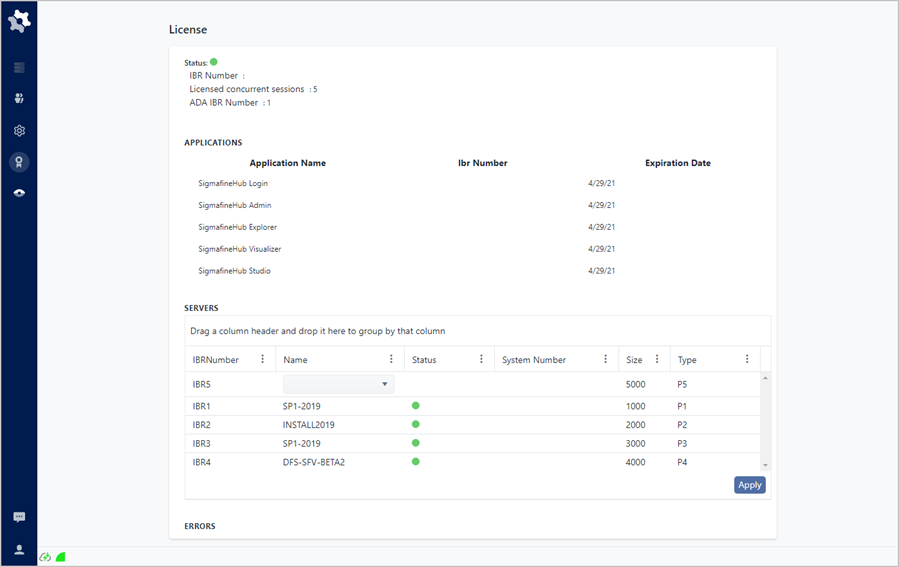Click the servers grid scroll down arrow
Screen dimensions: 899x567
click(766, 465)
